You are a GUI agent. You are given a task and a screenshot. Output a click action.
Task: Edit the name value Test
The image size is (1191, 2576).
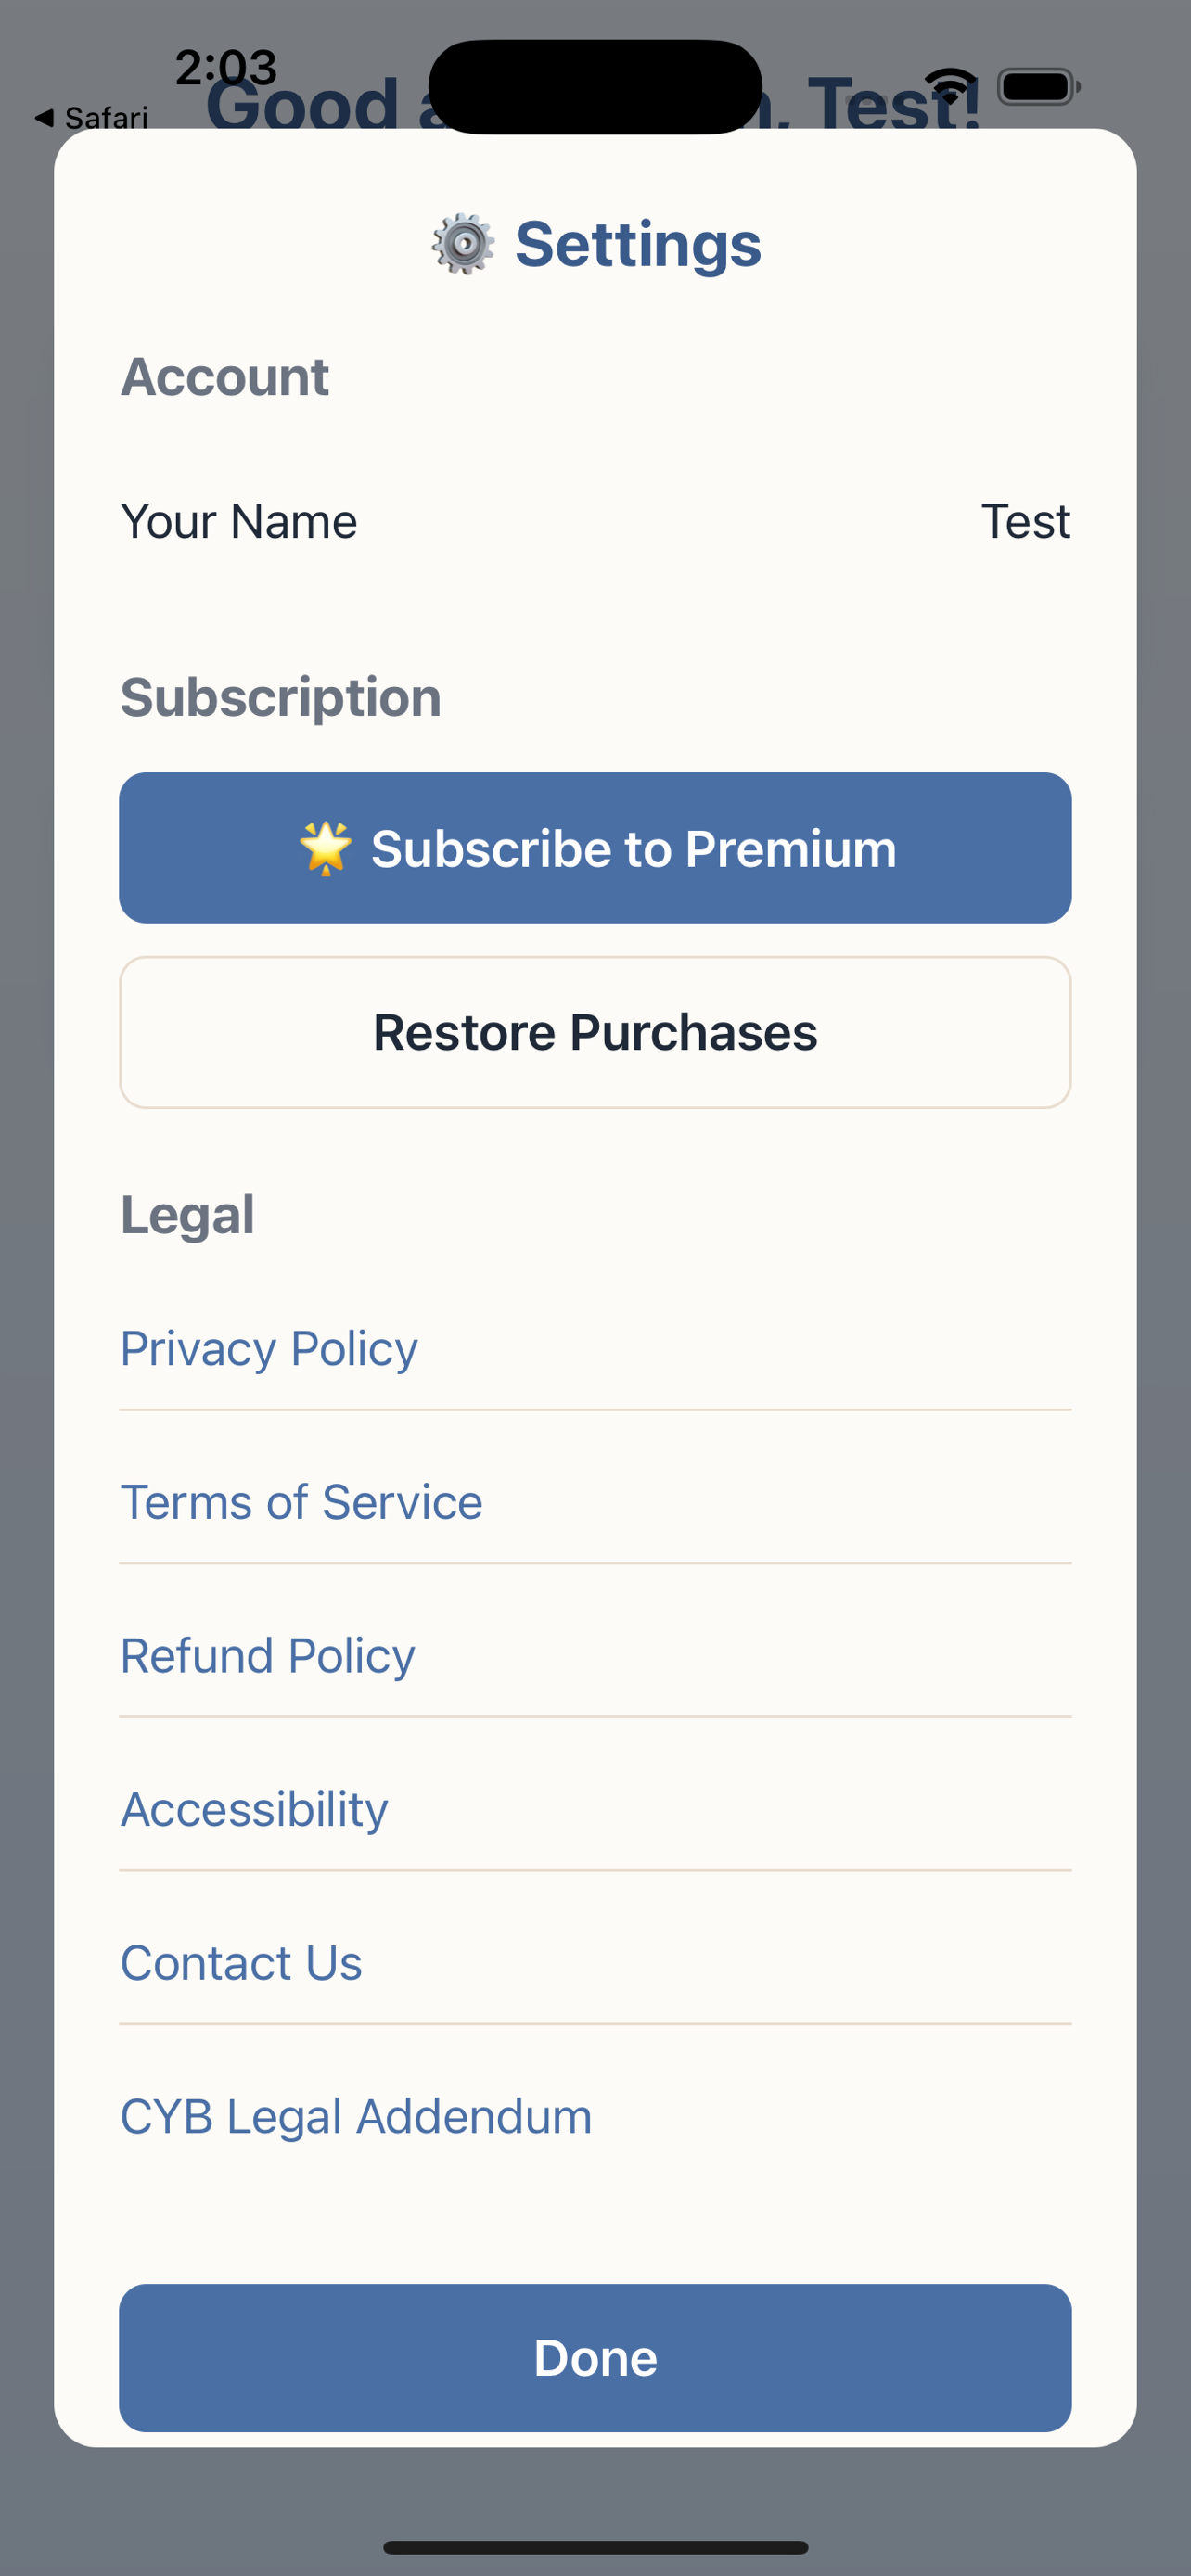(x=1025, y=521)
